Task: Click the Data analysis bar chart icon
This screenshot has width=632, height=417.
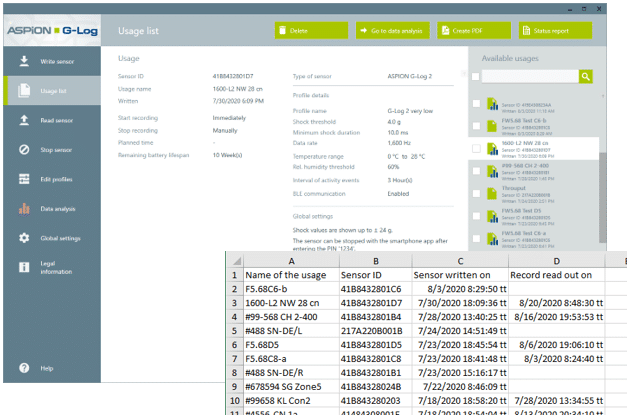Action: [x=24, y=209]
